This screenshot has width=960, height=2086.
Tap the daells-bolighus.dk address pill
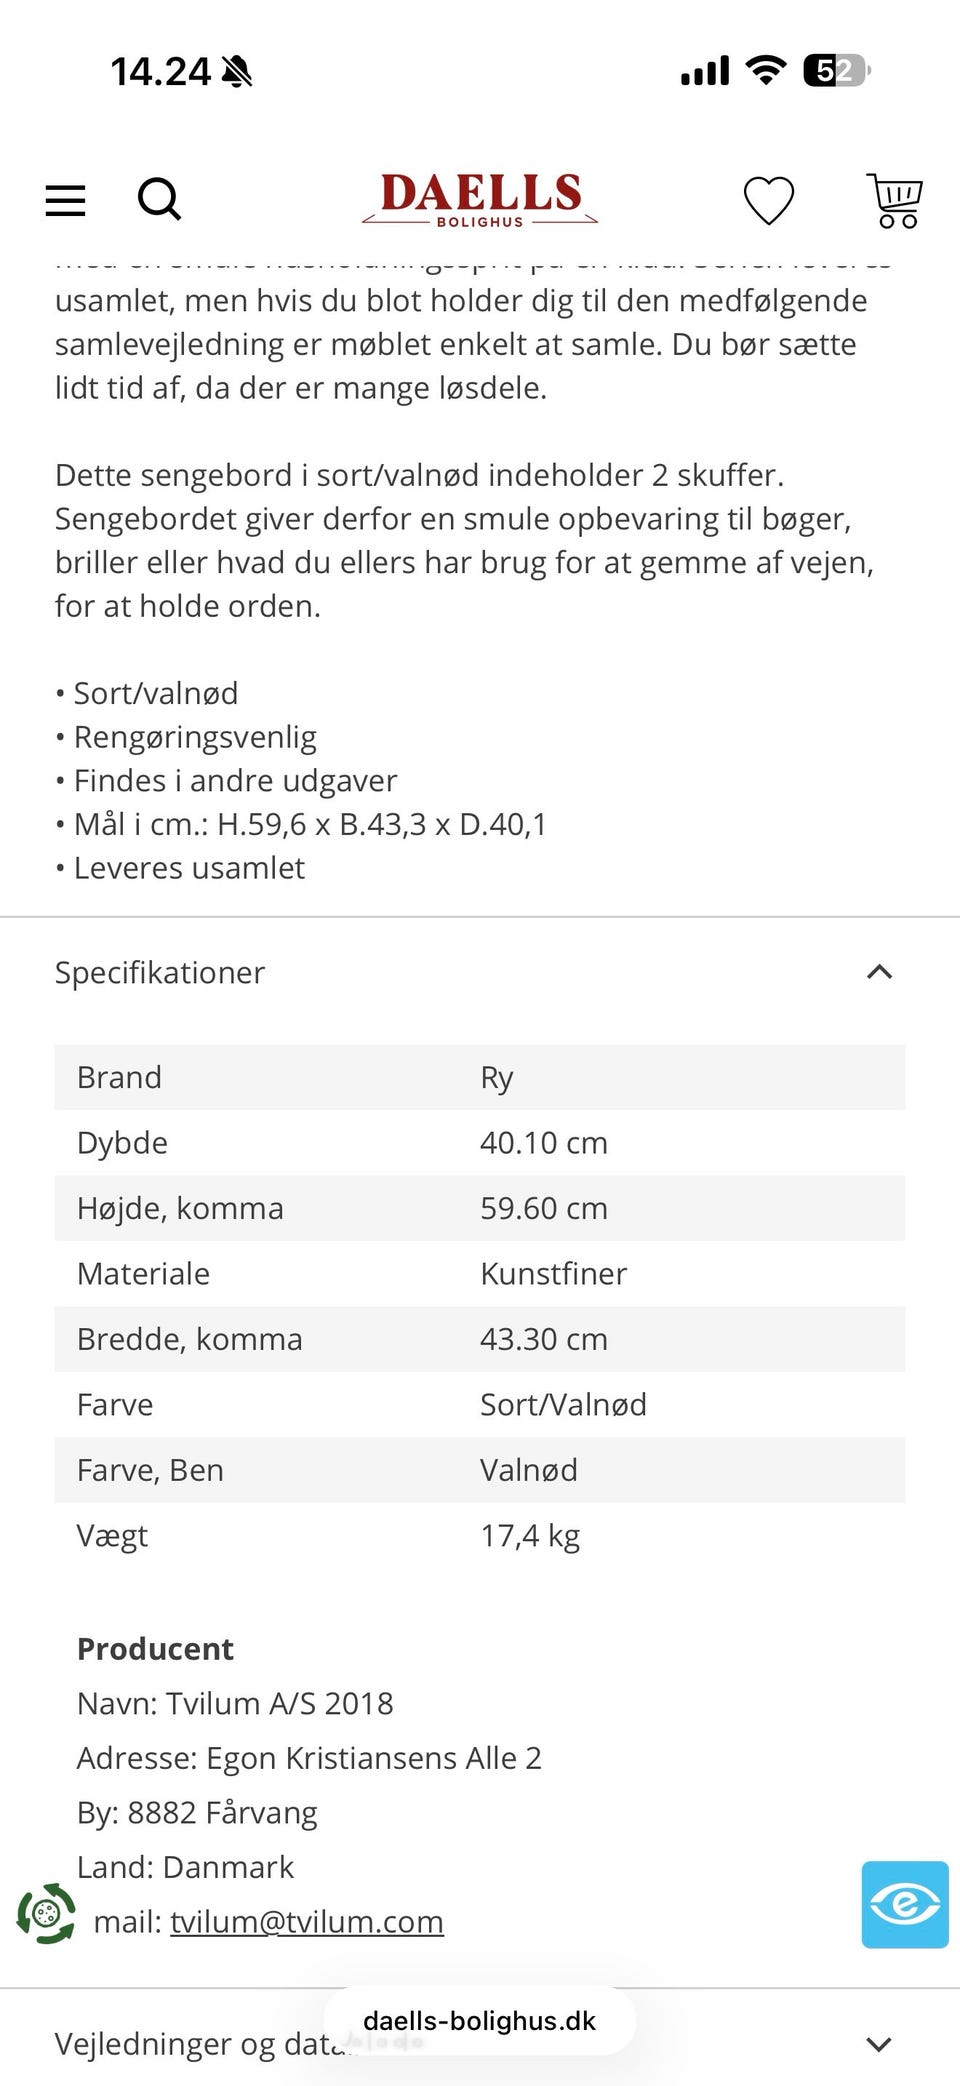pyautogui.click(x=480, y=2021)
